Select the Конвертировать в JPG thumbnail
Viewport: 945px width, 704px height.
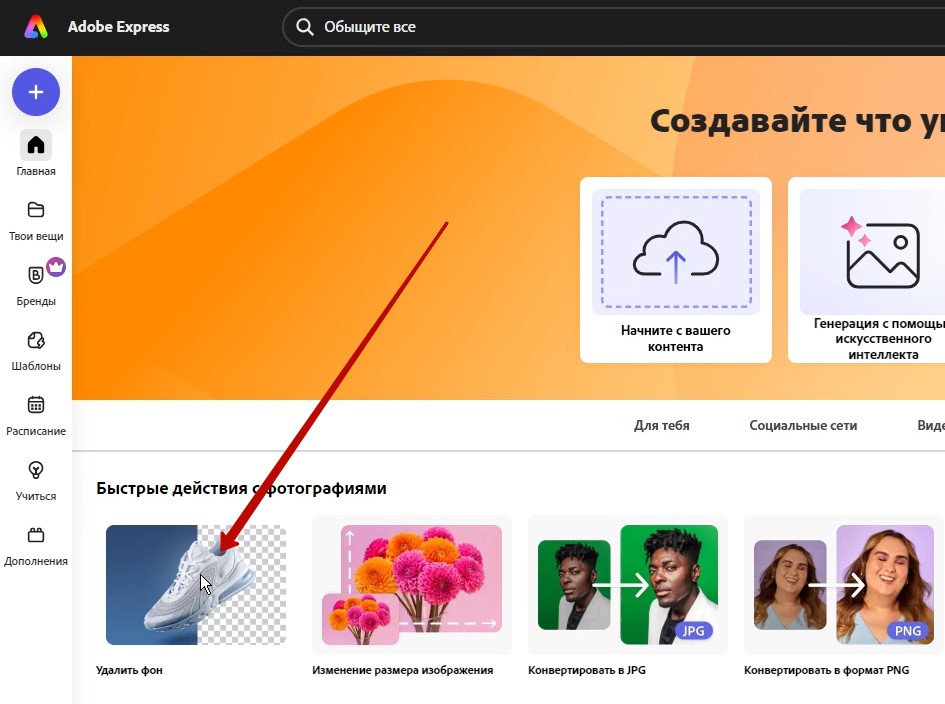tap(627, 585)
